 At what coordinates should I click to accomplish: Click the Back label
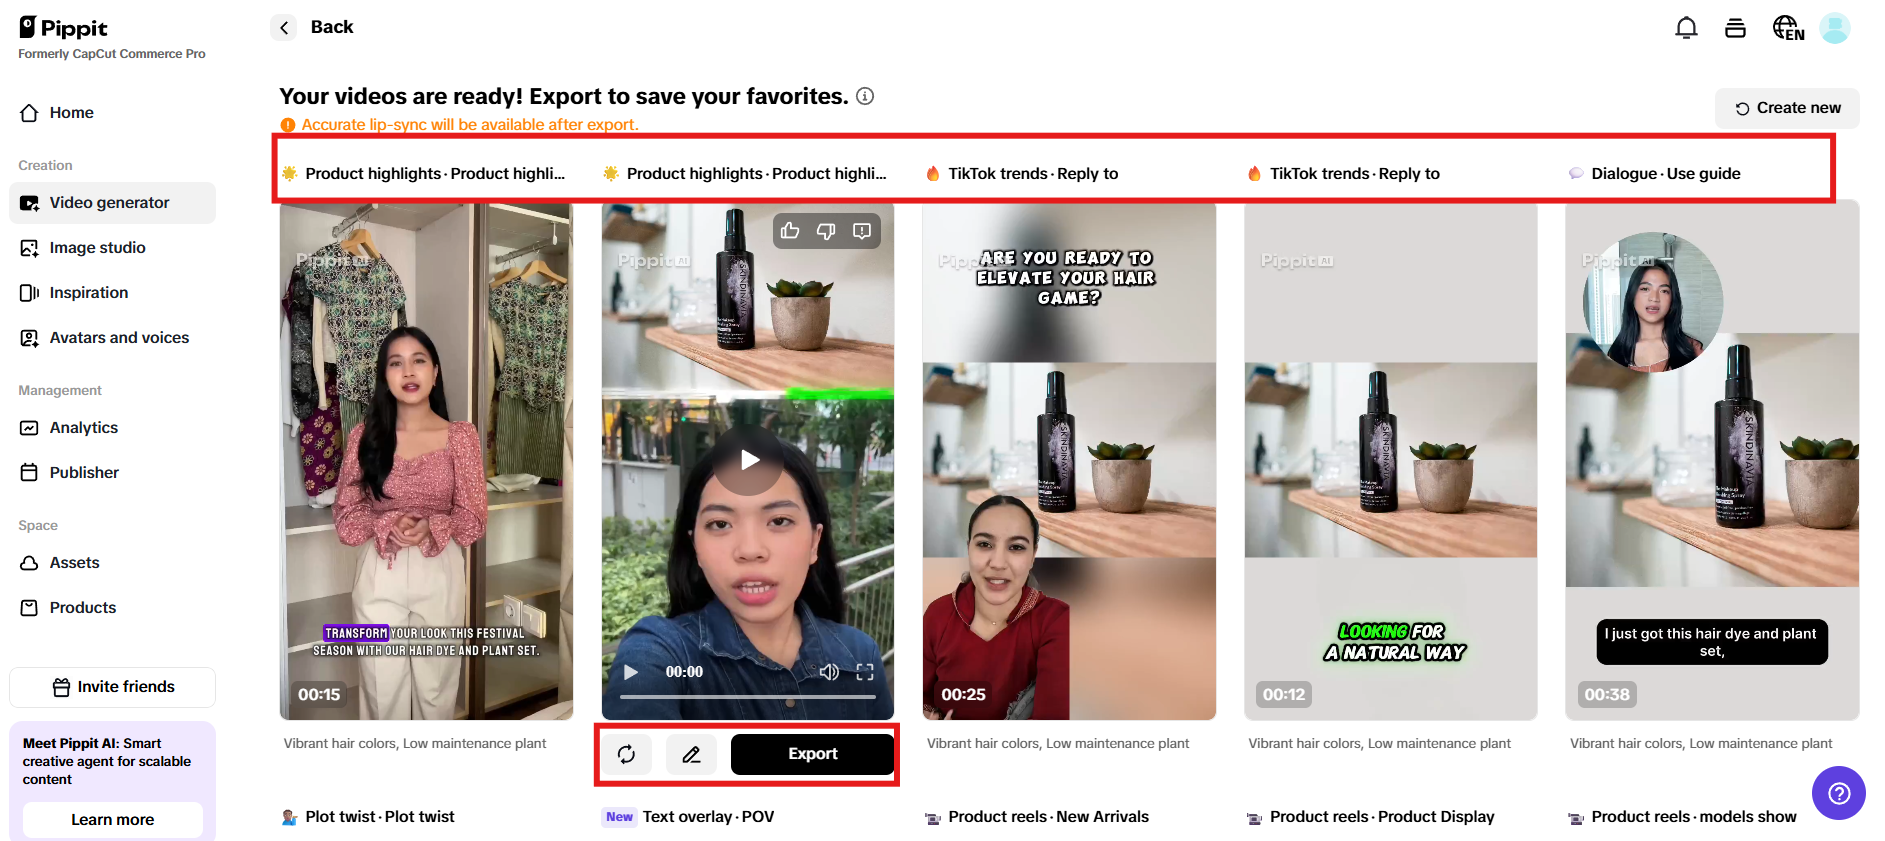(x=332, y=27)
